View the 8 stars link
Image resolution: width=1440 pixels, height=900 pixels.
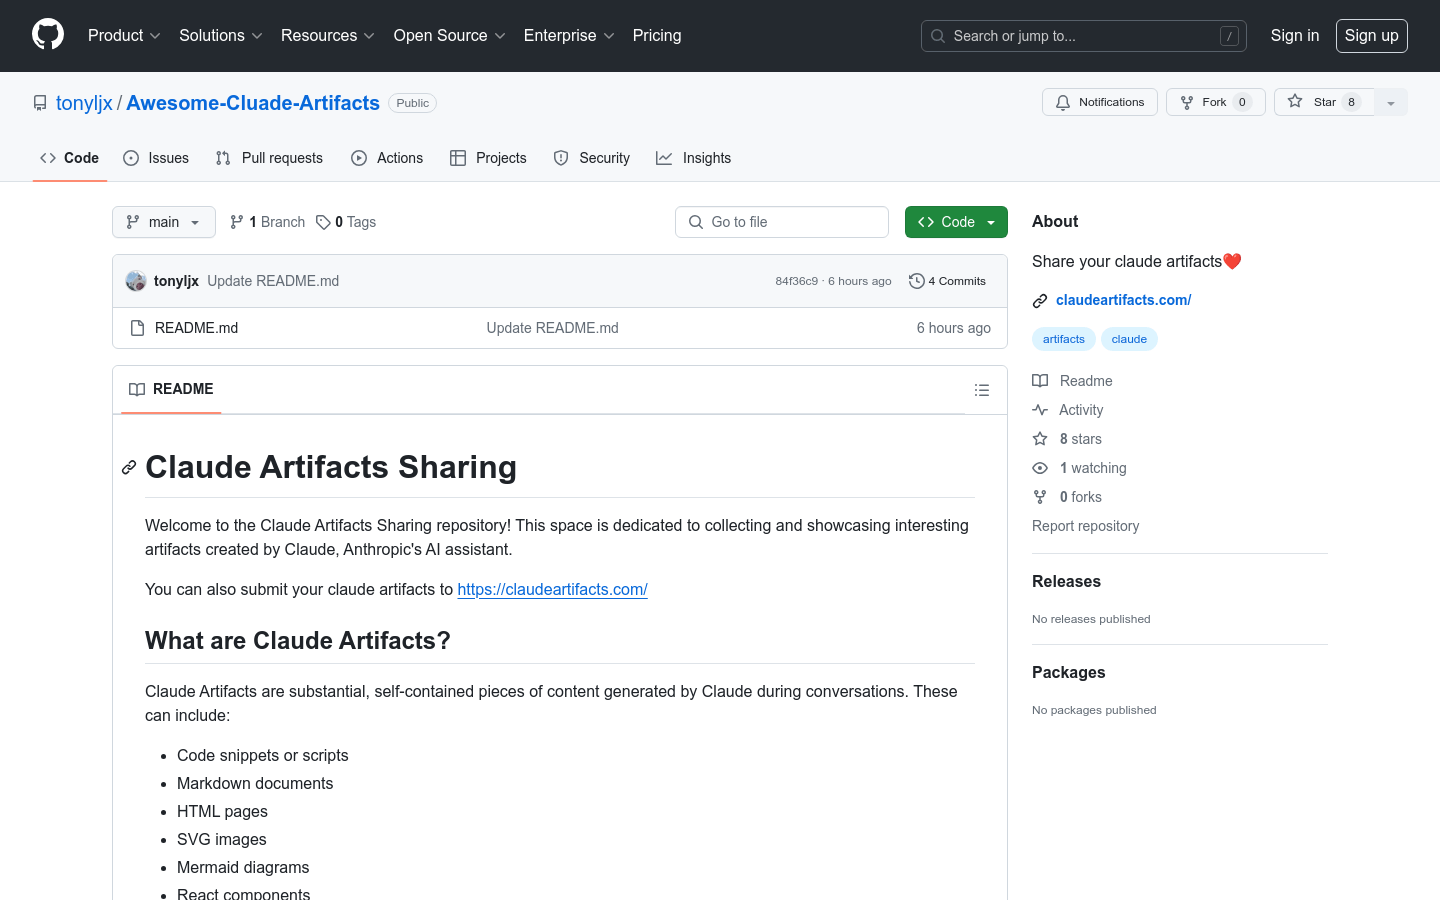pyautogui.click(x=1067, y=439)
